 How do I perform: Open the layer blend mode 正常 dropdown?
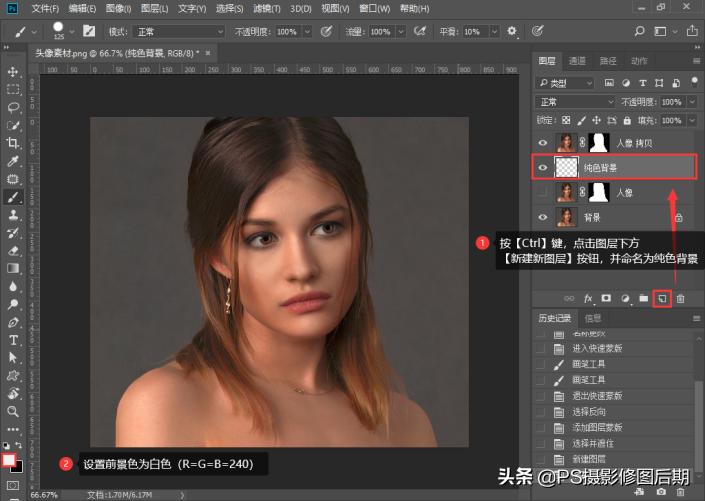(576, 102)
